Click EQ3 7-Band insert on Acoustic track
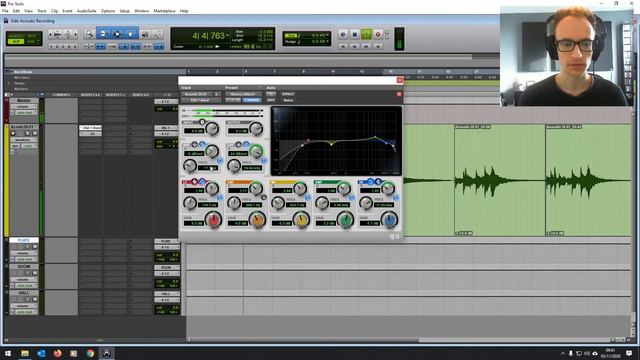 (x=91, y=128)
